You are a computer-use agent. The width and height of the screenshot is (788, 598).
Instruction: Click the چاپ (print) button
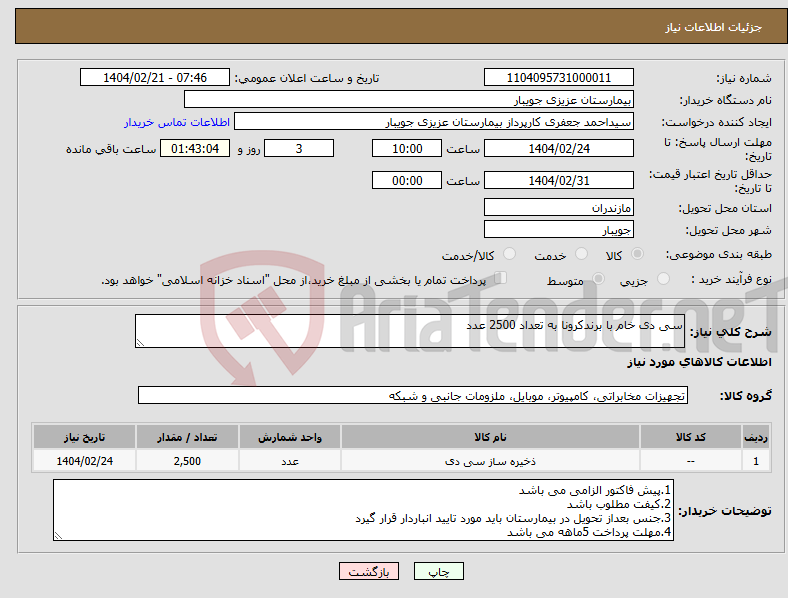(438, 571)
